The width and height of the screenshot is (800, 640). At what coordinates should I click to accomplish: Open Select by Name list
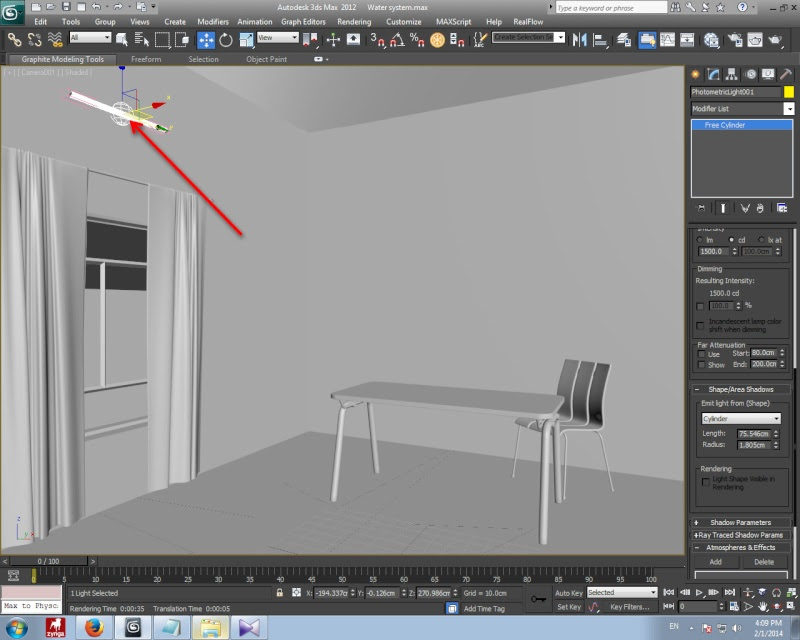coord(141,39)
